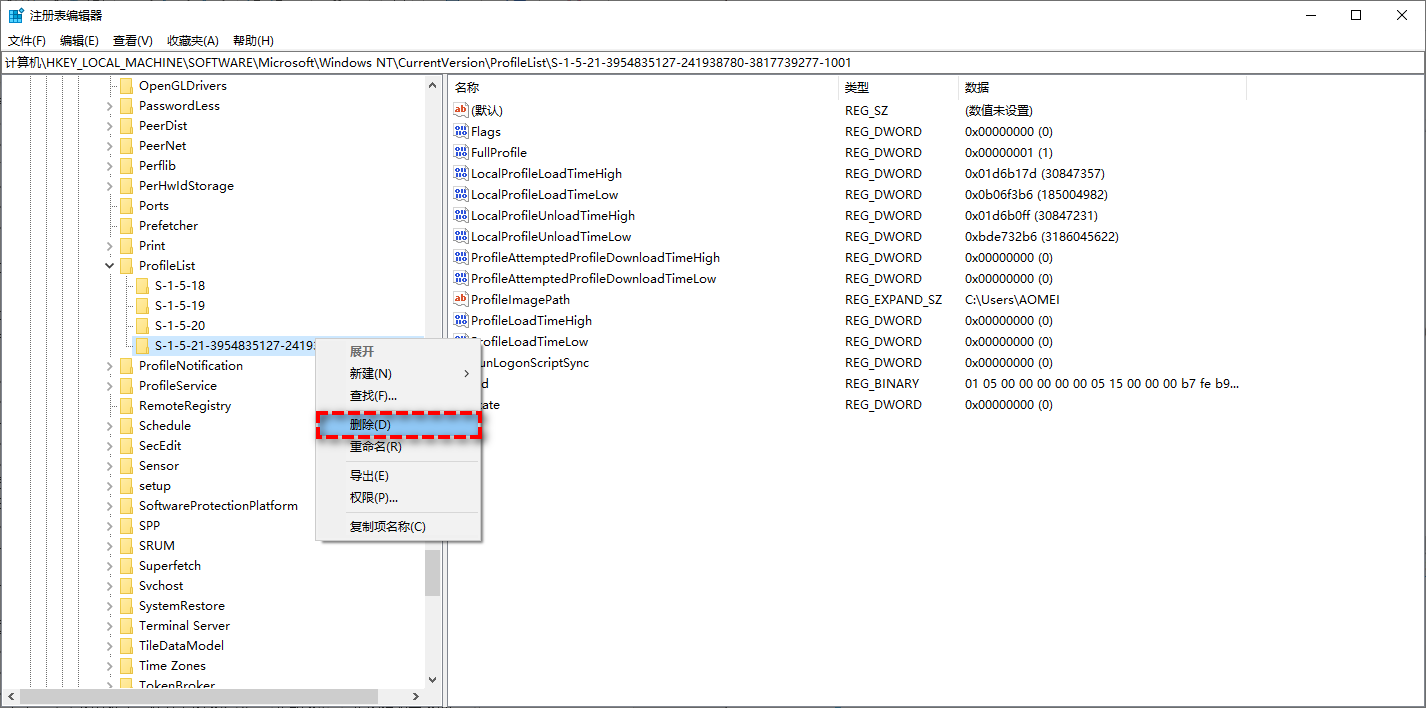Click the Terminal Server folder icon

[x=126, y=625]
